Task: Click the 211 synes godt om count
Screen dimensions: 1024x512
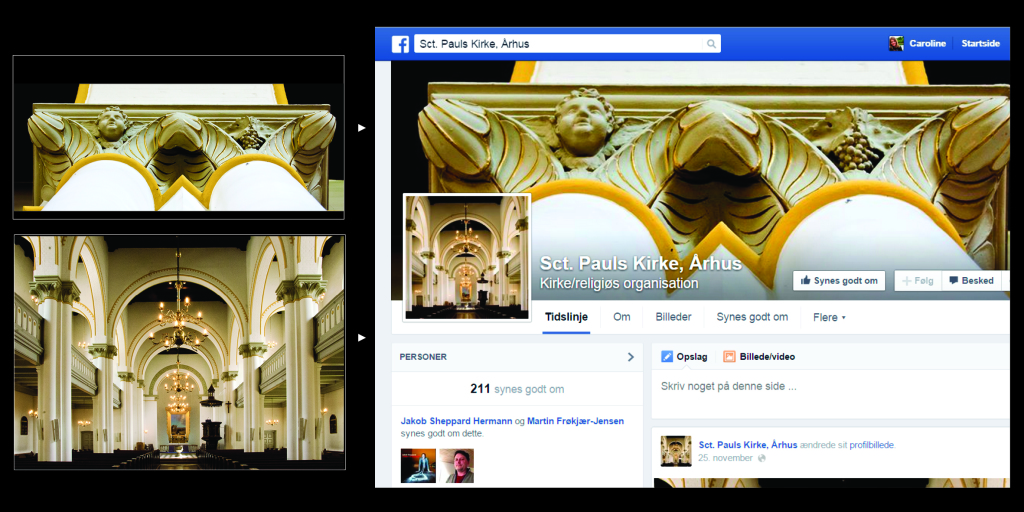Action: (517, 389)
